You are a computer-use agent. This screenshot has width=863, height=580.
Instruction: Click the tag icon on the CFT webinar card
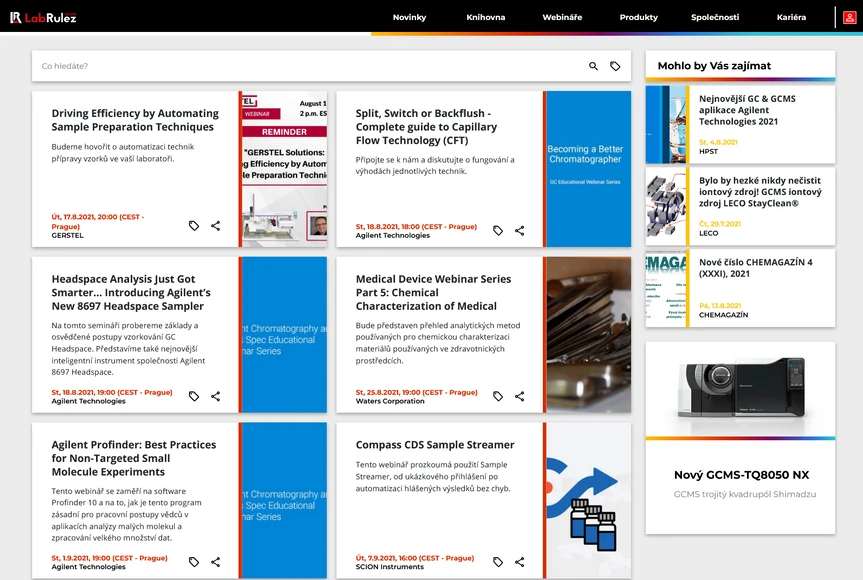497,231
